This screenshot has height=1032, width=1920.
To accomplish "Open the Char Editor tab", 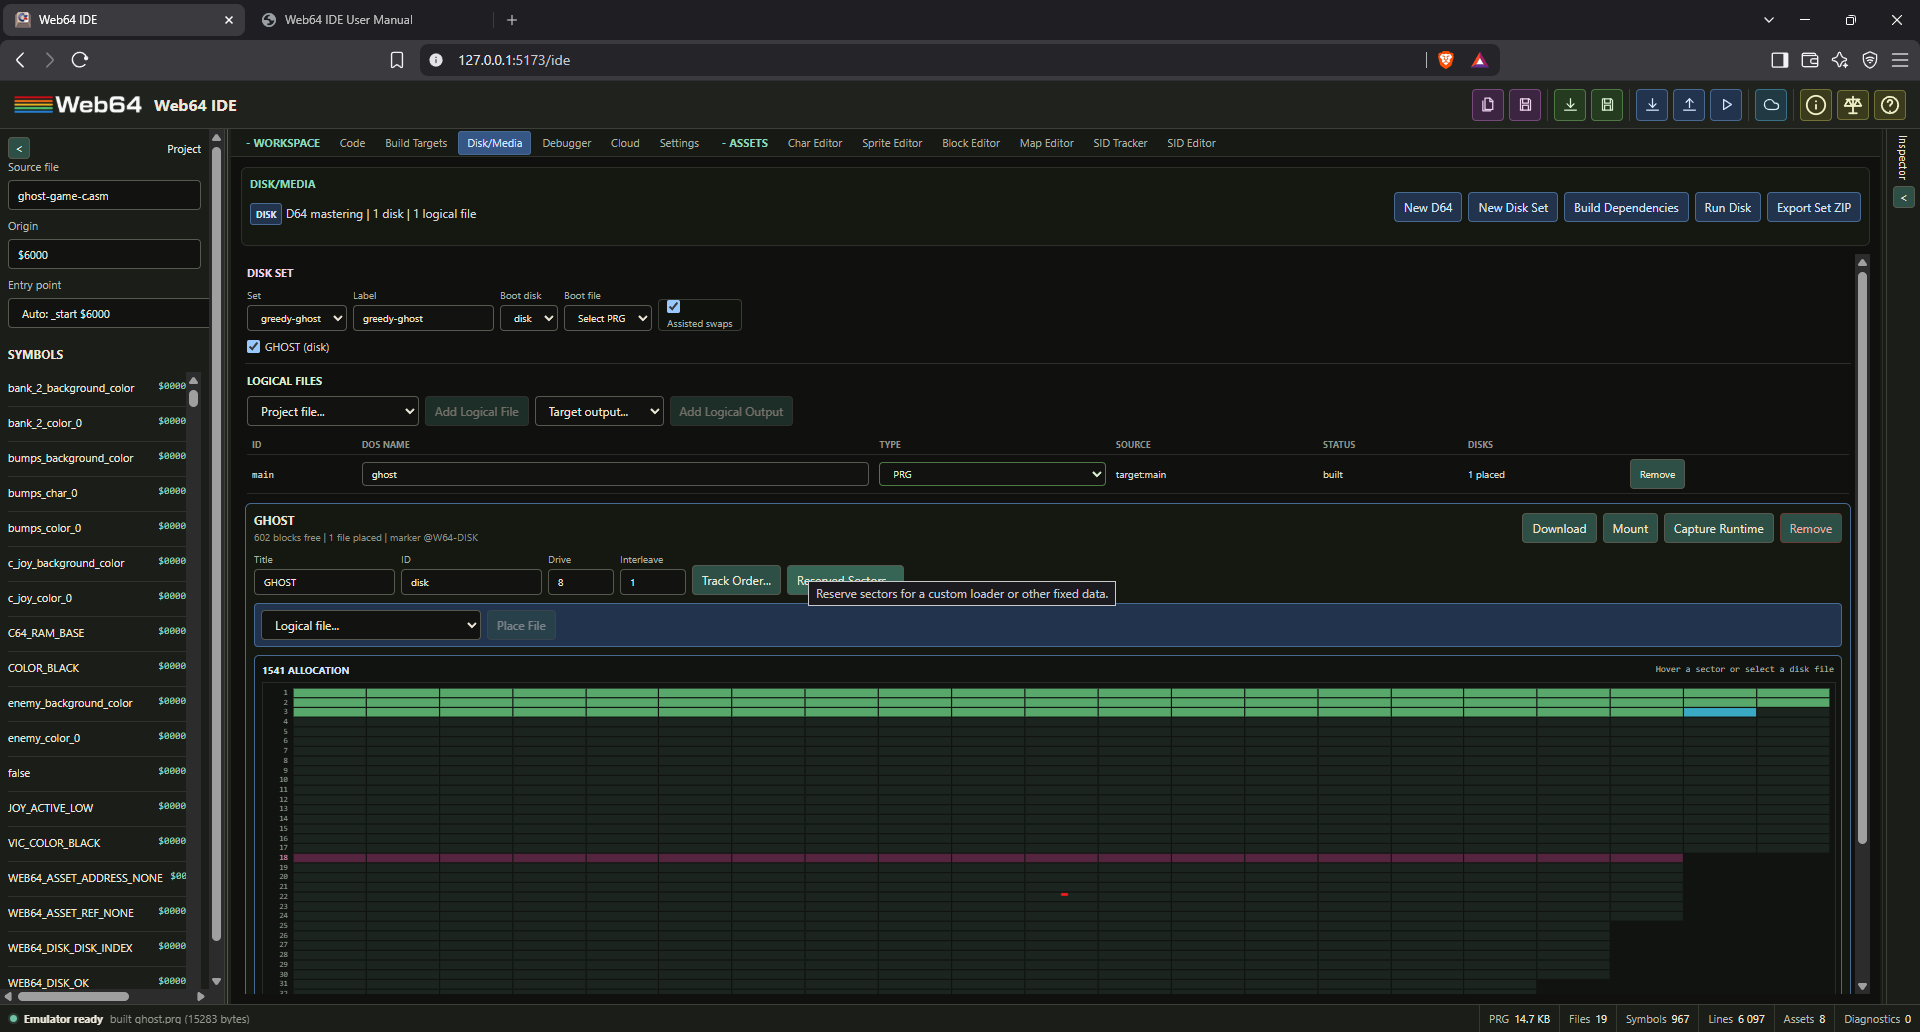I will coord(815,143).
